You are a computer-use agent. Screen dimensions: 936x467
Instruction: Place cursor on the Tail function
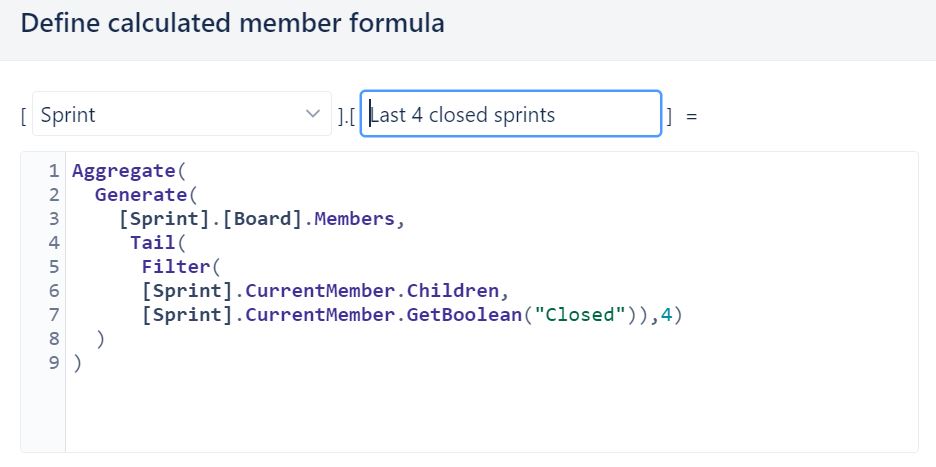(x=153, y=242)
